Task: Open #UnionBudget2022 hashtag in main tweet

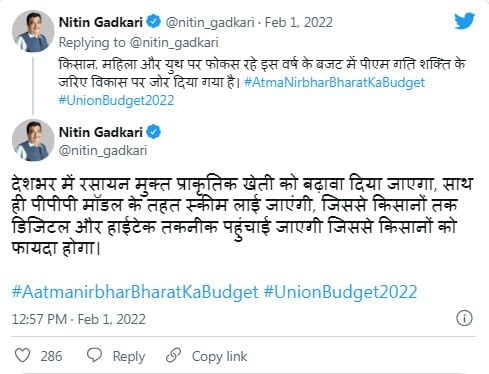Action: coord(340,292)
